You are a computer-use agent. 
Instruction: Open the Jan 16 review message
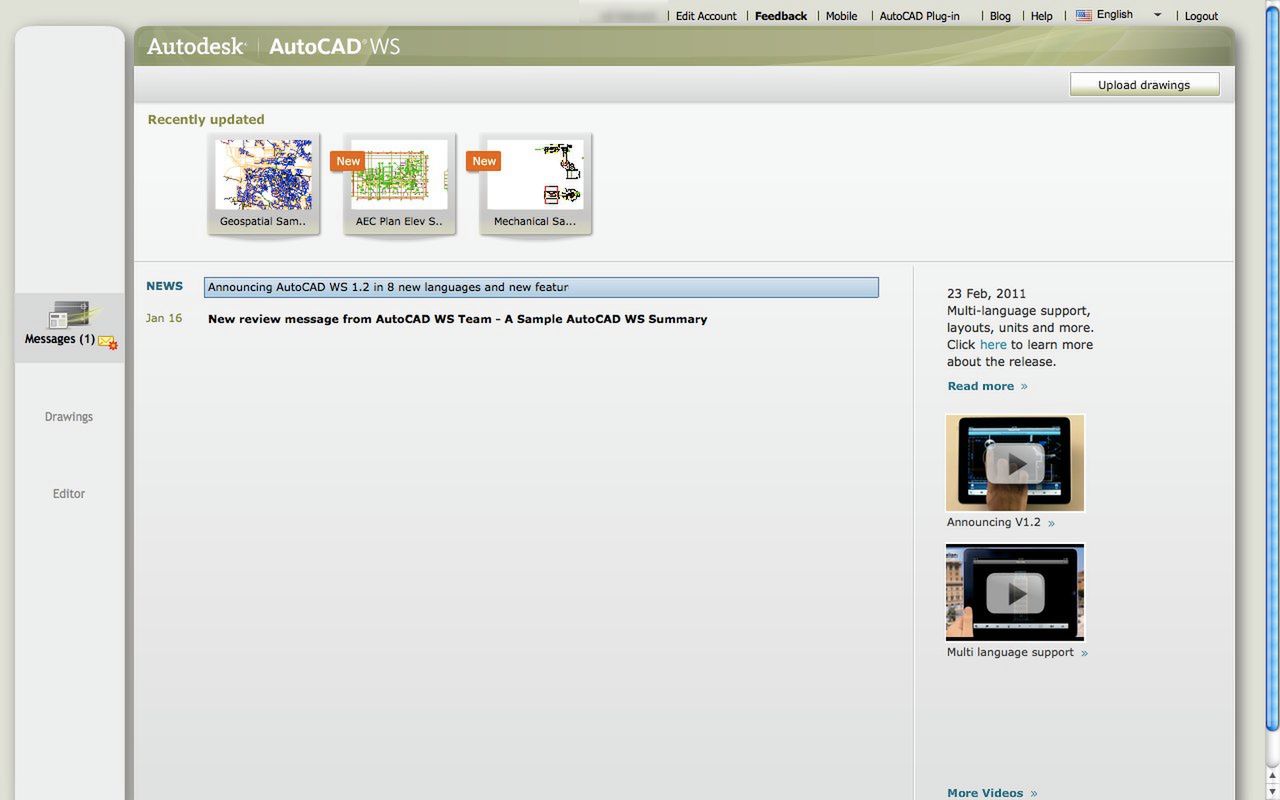[x=457, y=319]
